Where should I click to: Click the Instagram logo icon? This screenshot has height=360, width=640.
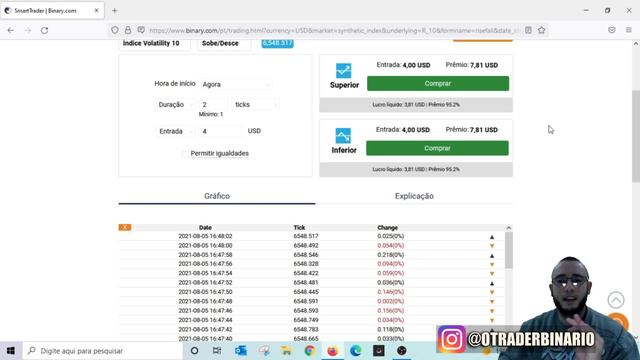point(451,339)
